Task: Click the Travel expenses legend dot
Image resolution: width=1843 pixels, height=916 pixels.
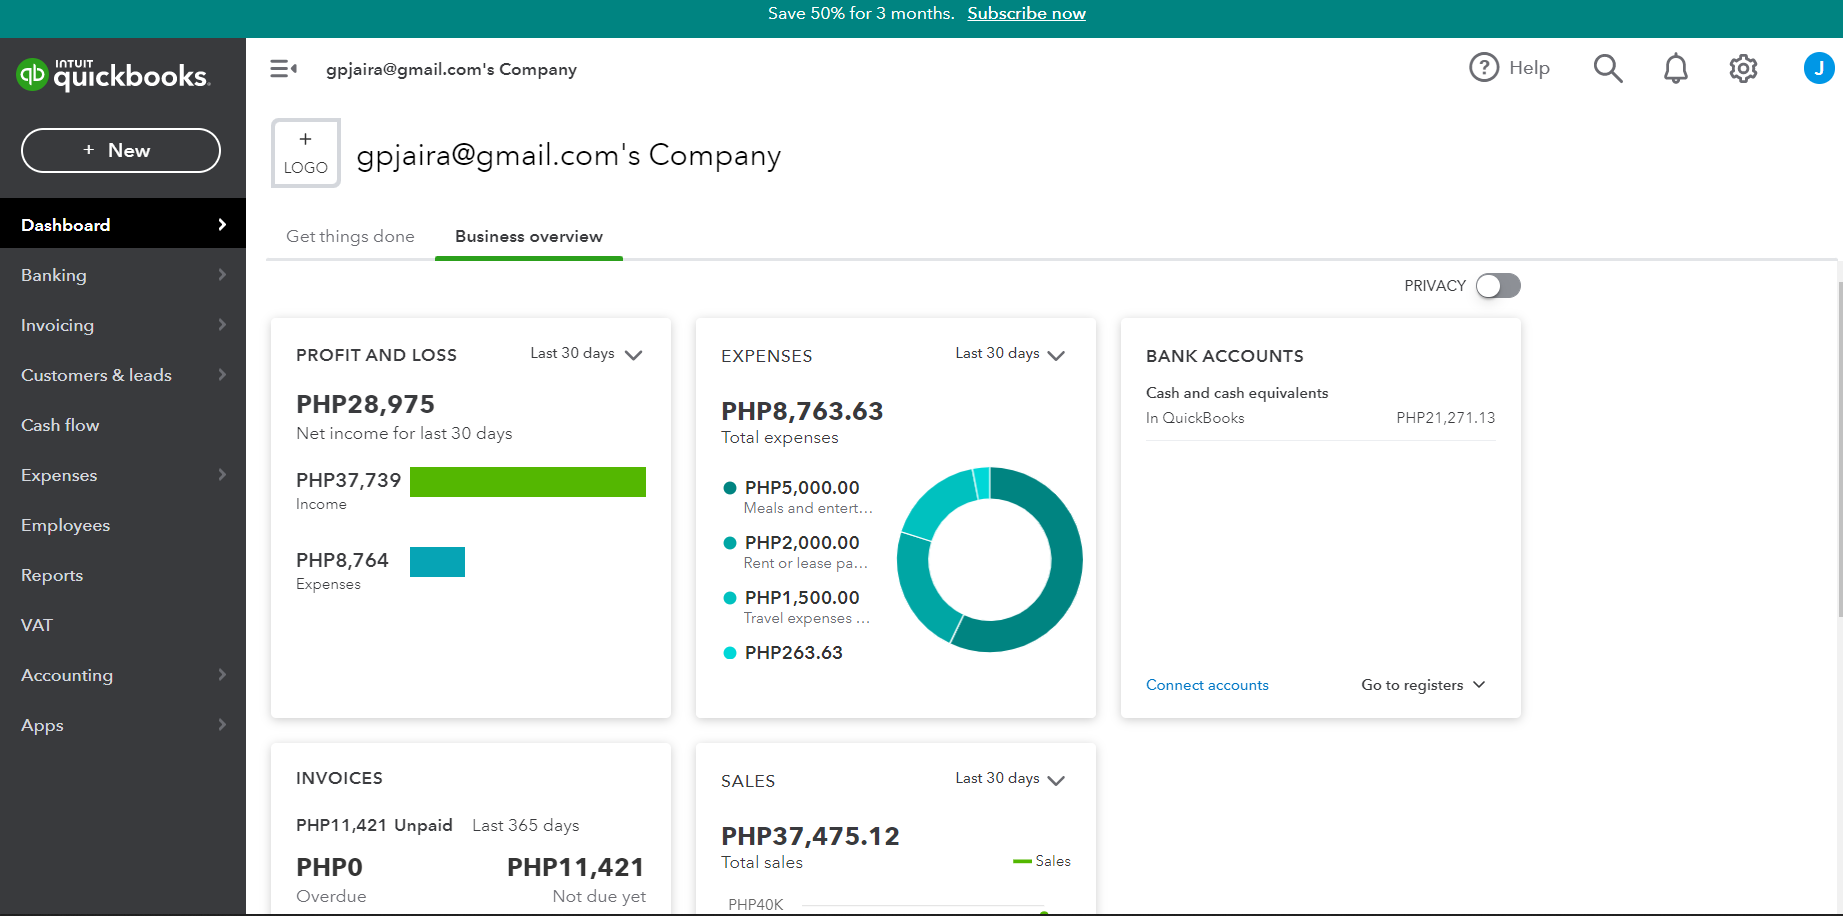Action: 730,598
